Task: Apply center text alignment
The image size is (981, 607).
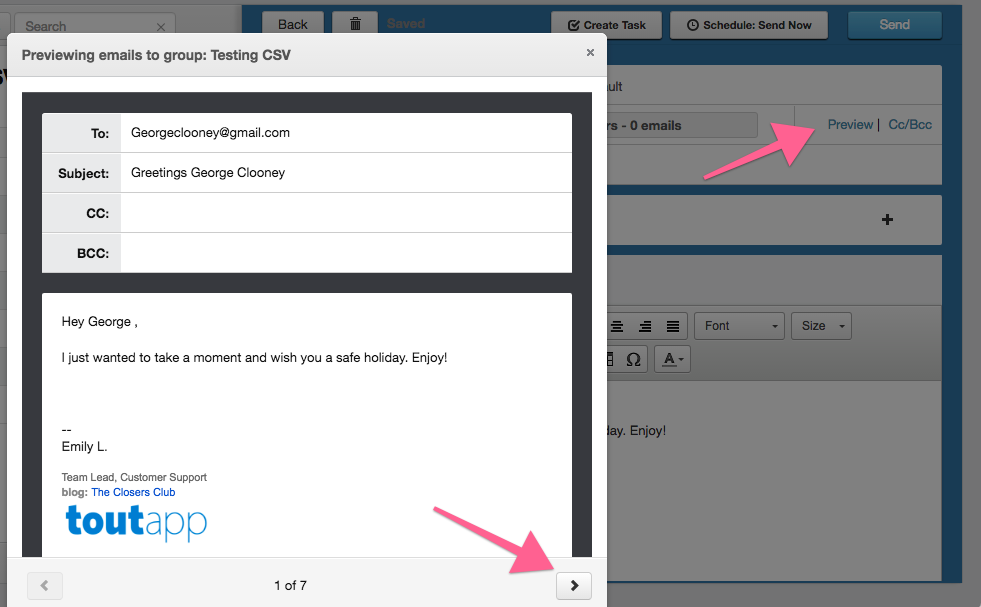Action: pos(617,326)
